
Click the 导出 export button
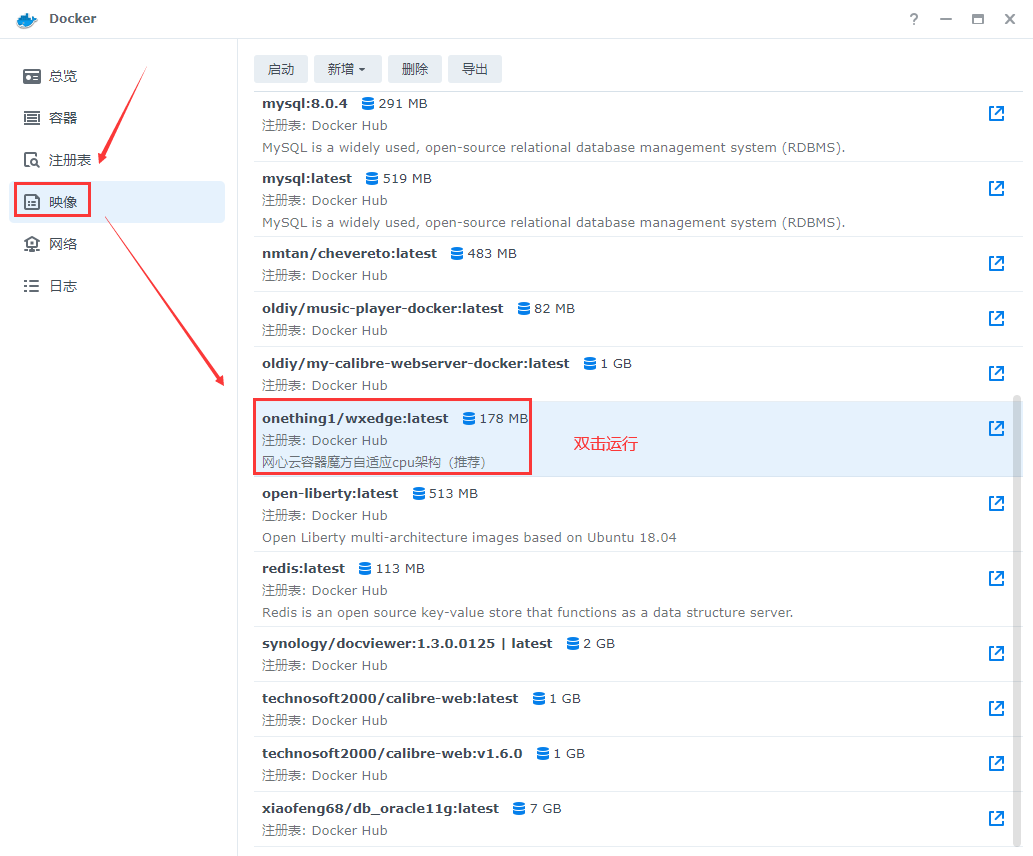(x=474, y=69)
